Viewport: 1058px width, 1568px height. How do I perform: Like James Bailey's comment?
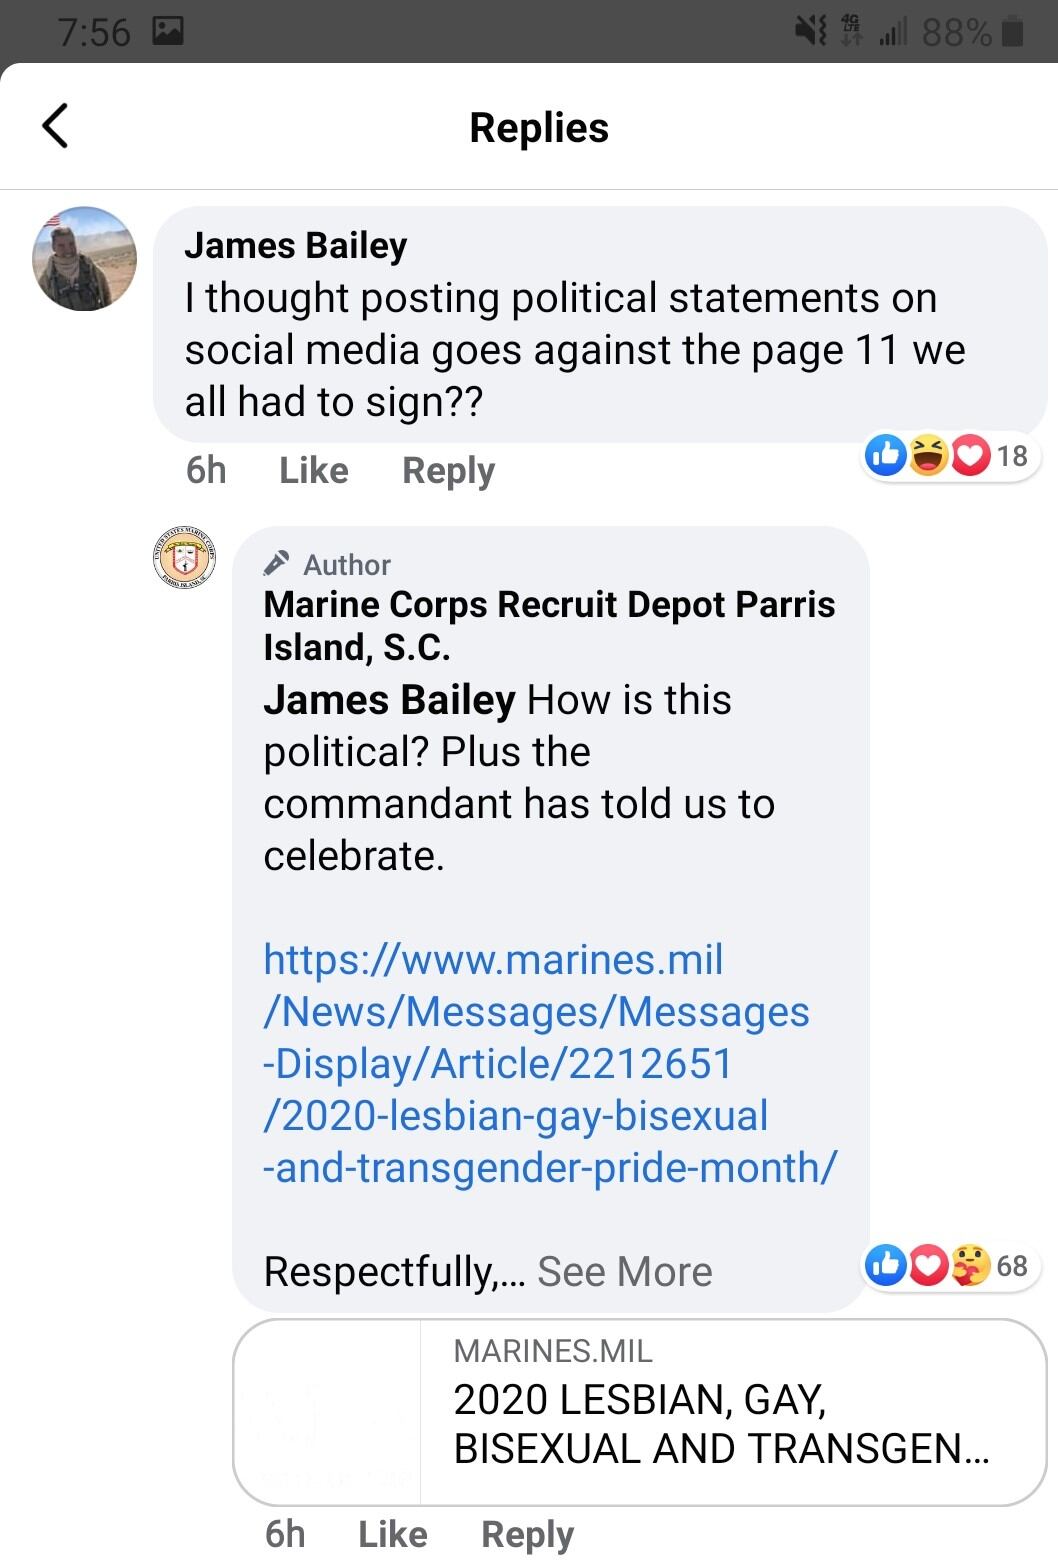coord(313,470)
